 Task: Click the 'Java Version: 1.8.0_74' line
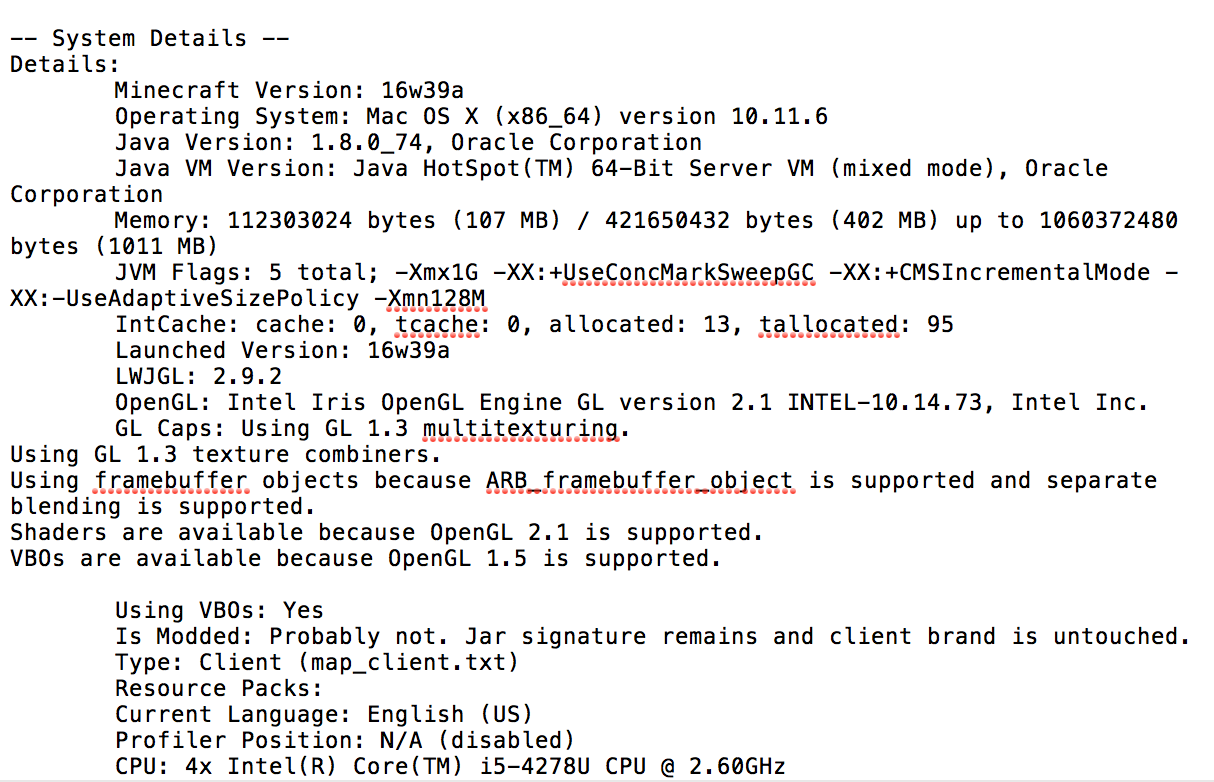(x=408, y=143)
